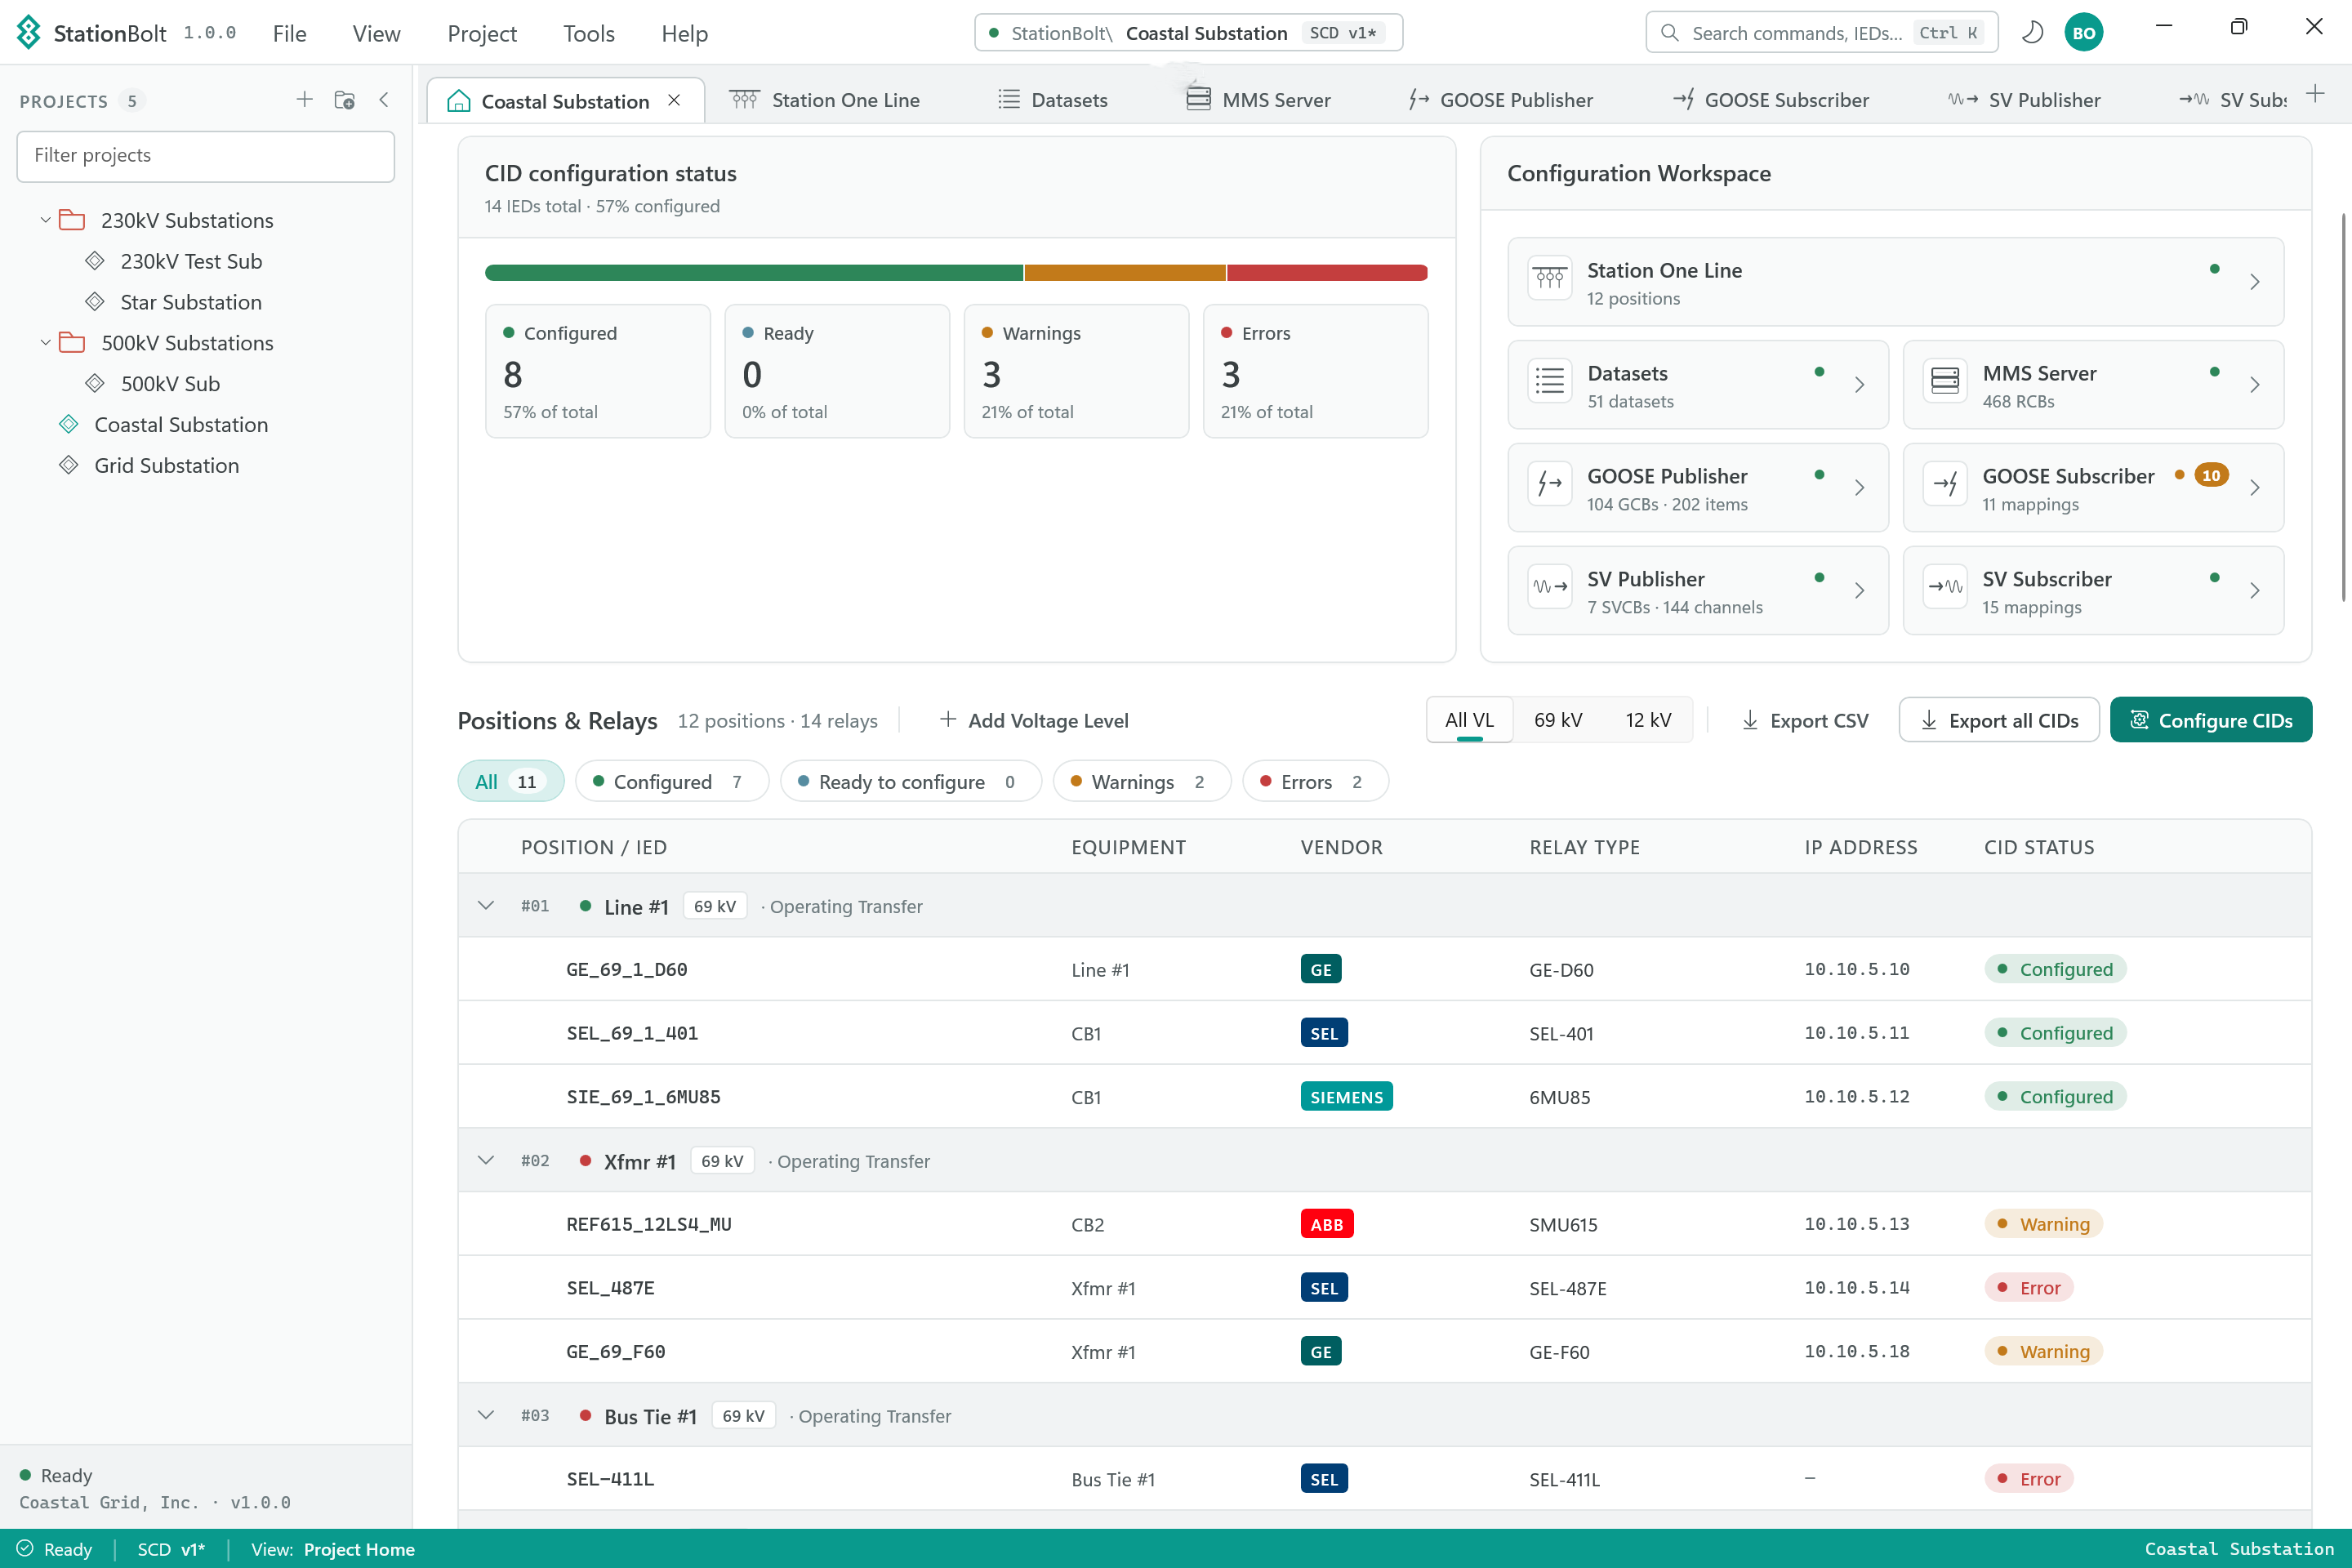This screenshot has width=2352, height=1568.
Task: Filter relays by Errors chip
Action: coord(1315,781)
